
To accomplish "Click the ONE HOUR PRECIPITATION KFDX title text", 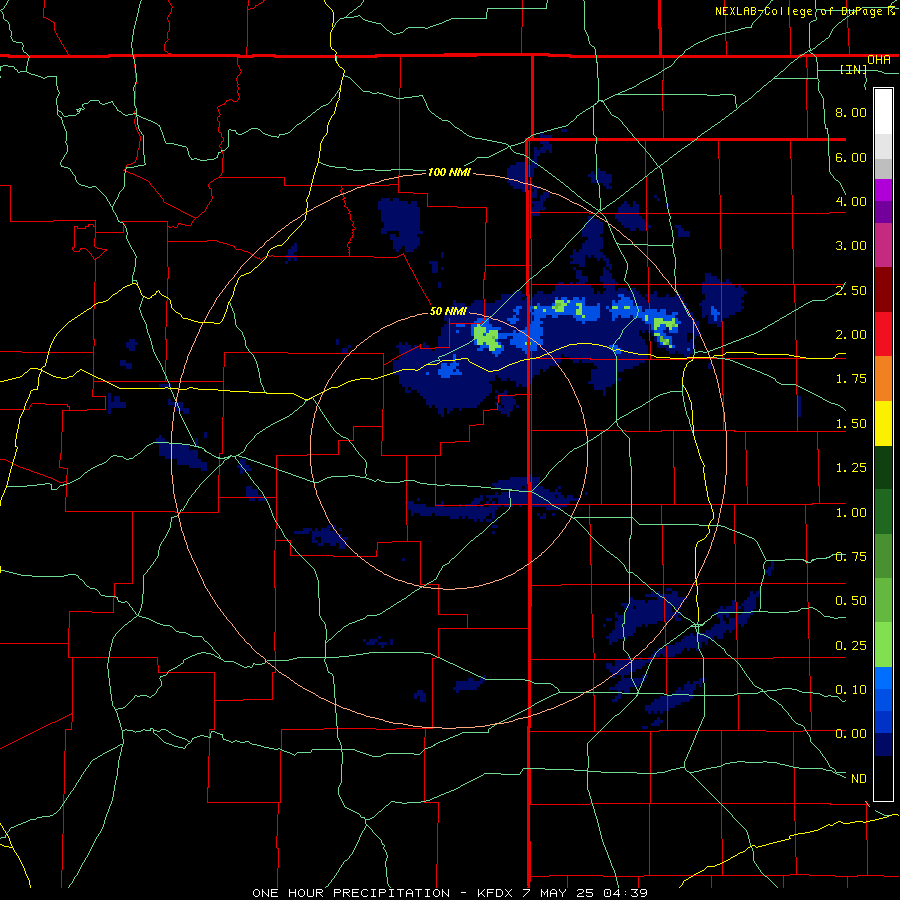I will 450,893.
